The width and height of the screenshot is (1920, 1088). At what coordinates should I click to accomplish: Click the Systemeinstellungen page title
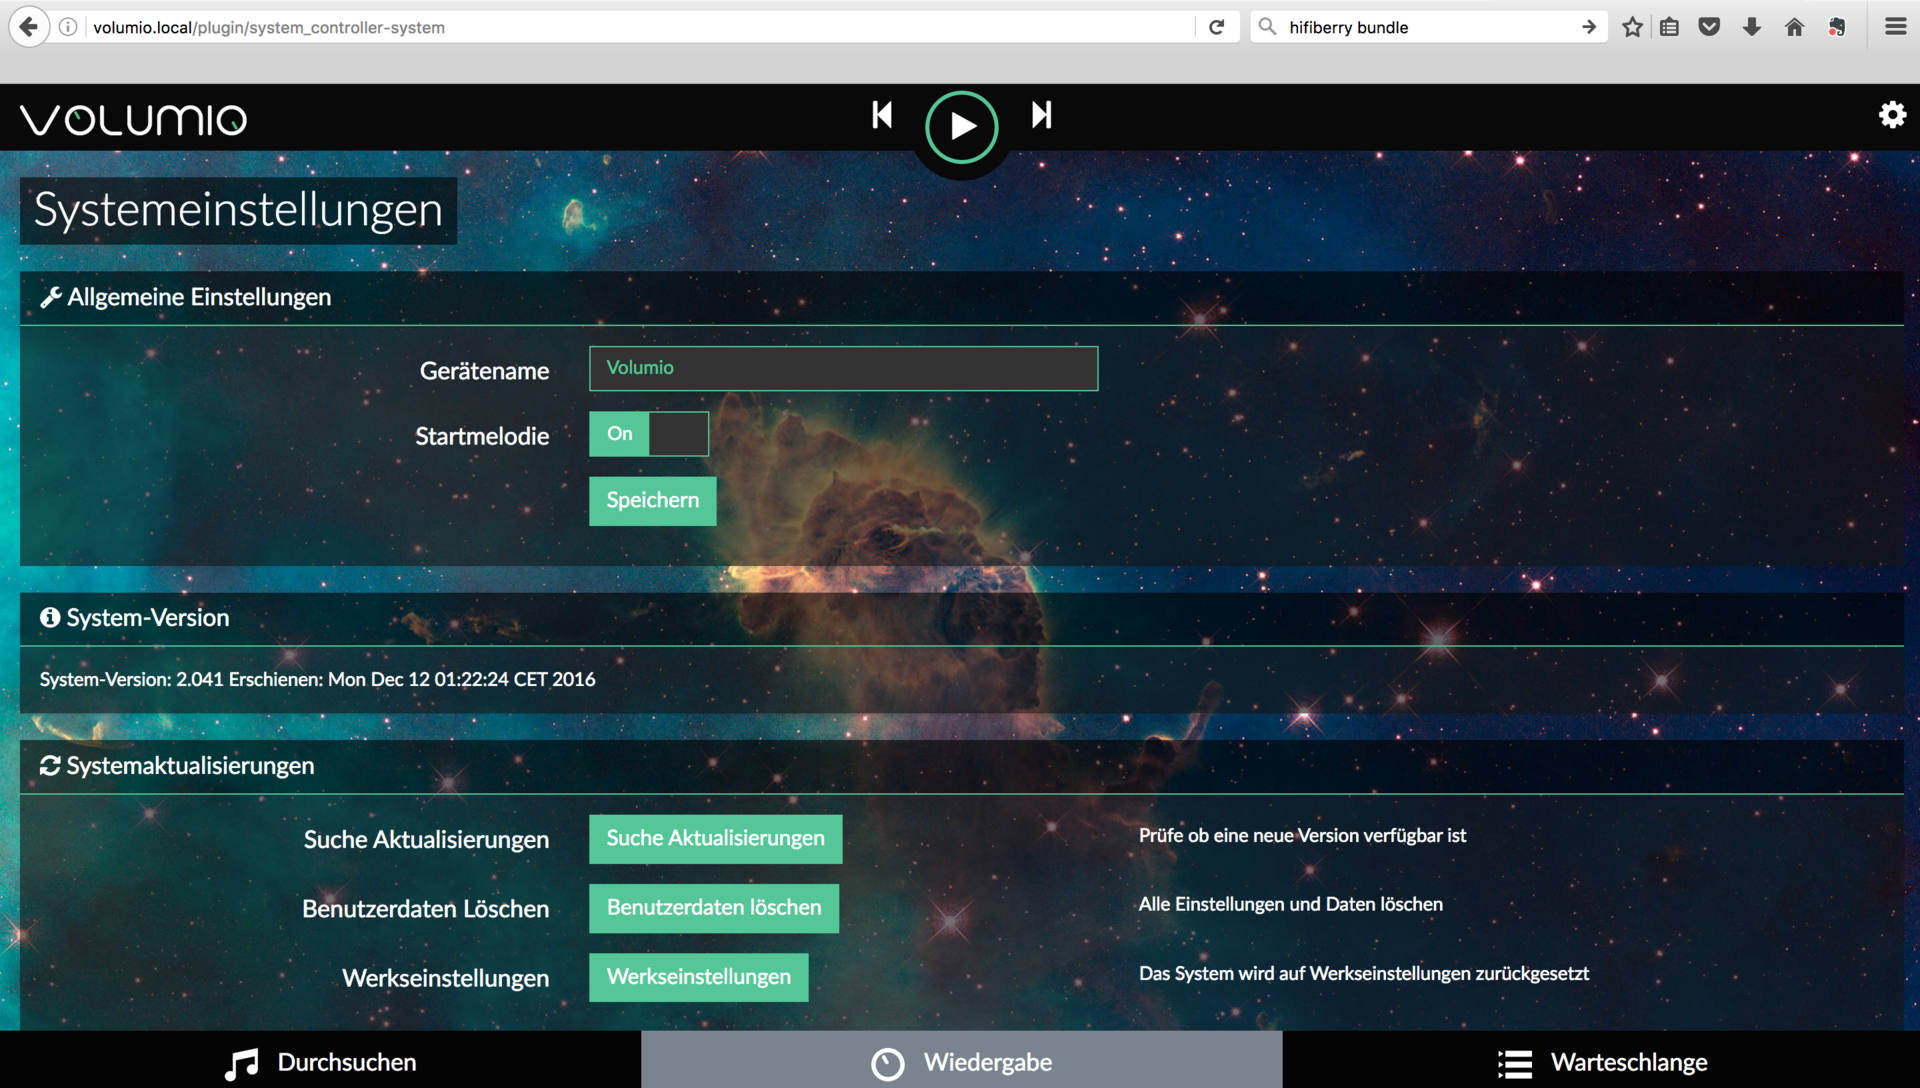[x=238, y=210]
